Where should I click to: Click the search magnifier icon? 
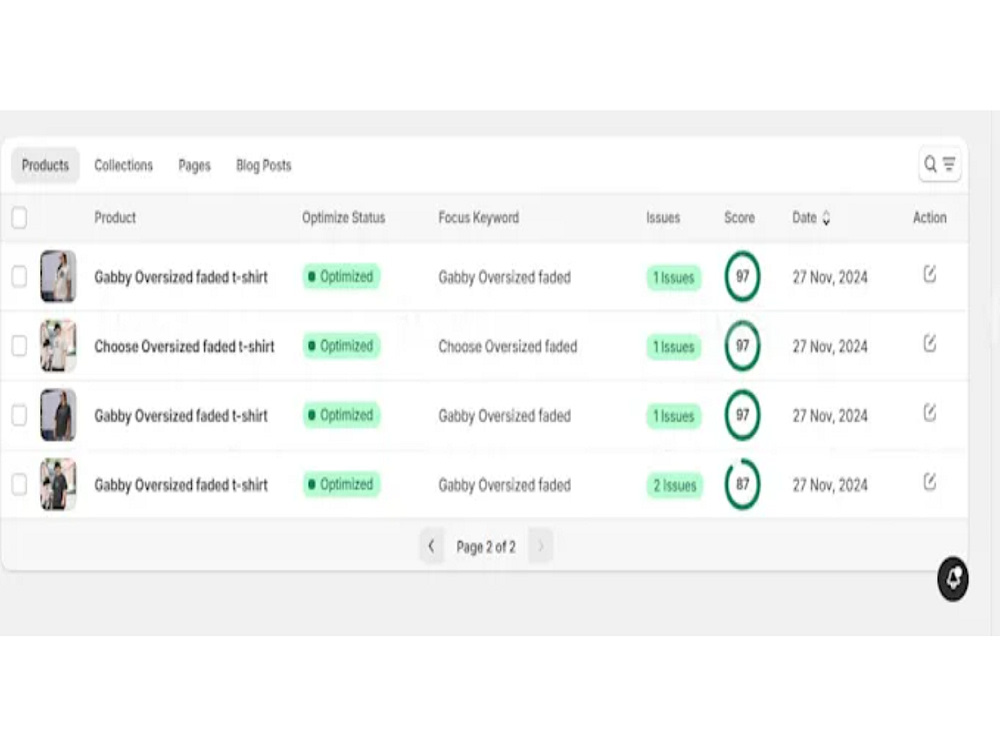pos(930,165)
